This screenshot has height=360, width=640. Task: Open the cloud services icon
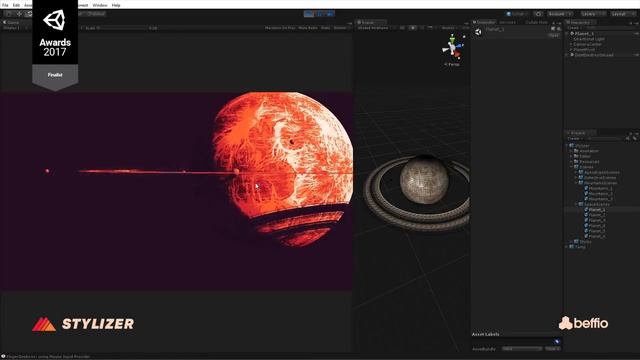click(x=538, y=14)
